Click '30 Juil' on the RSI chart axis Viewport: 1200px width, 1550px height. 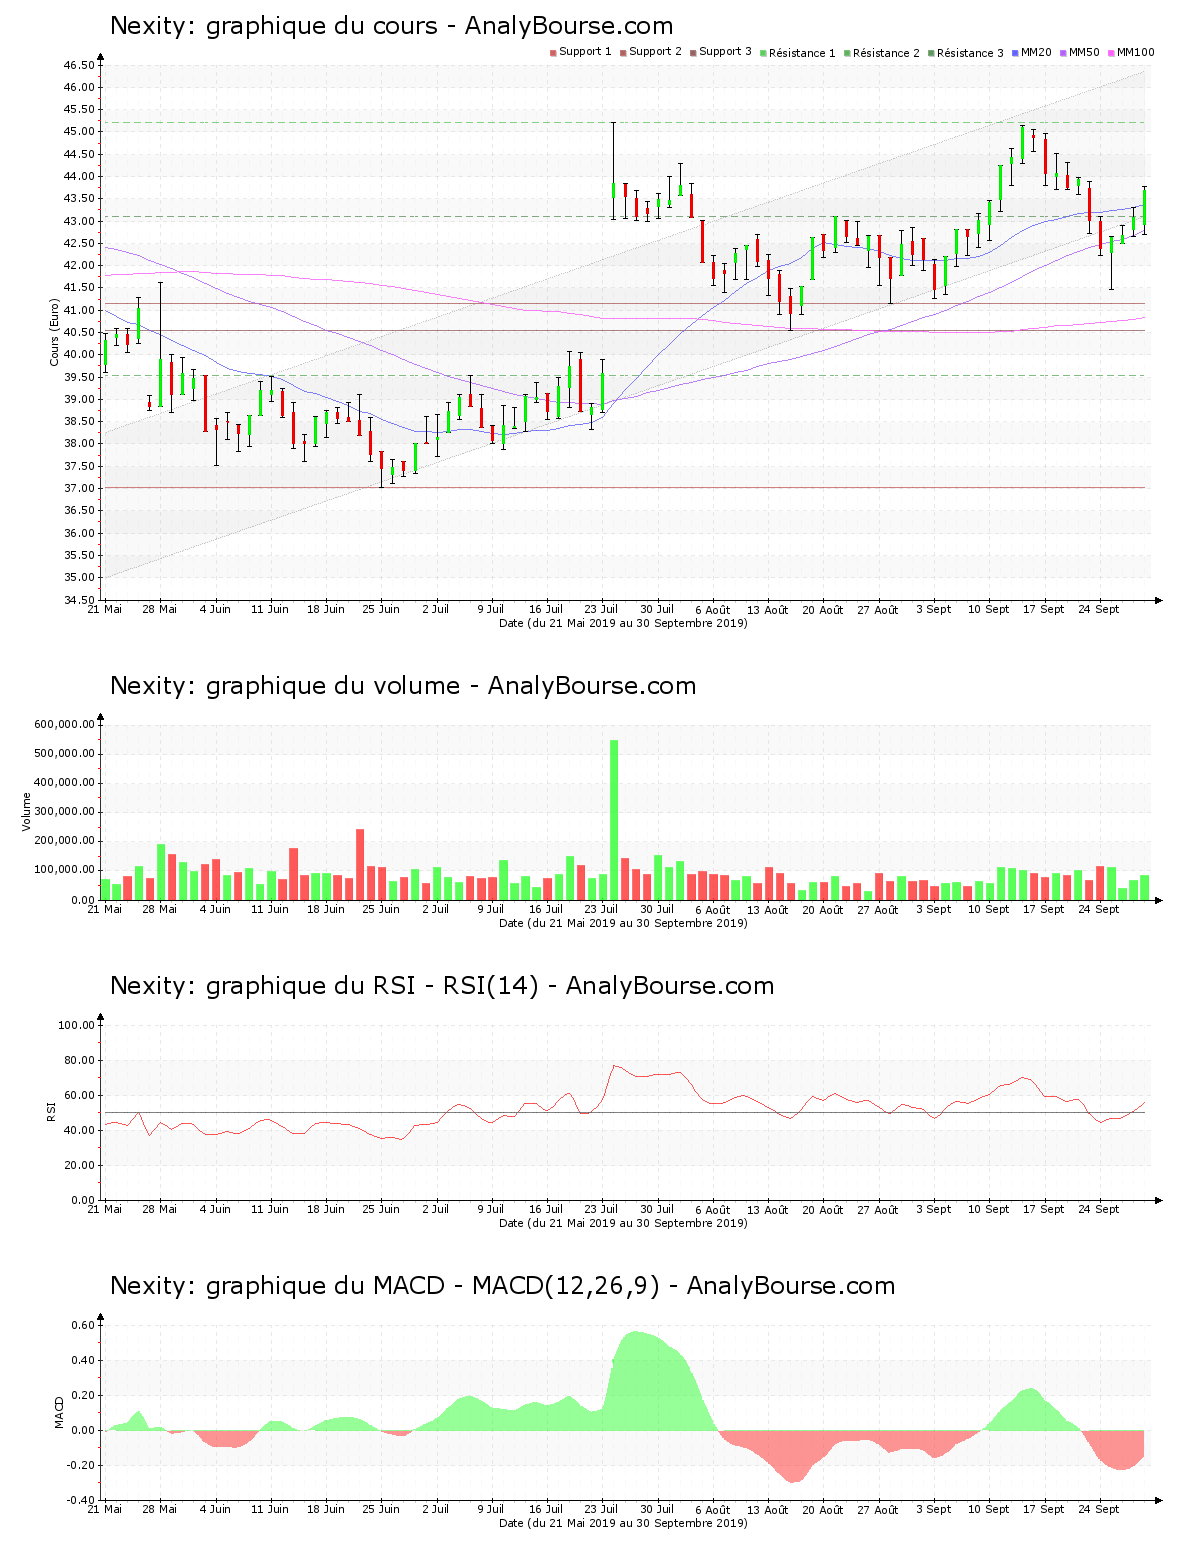pos(657,1209)
